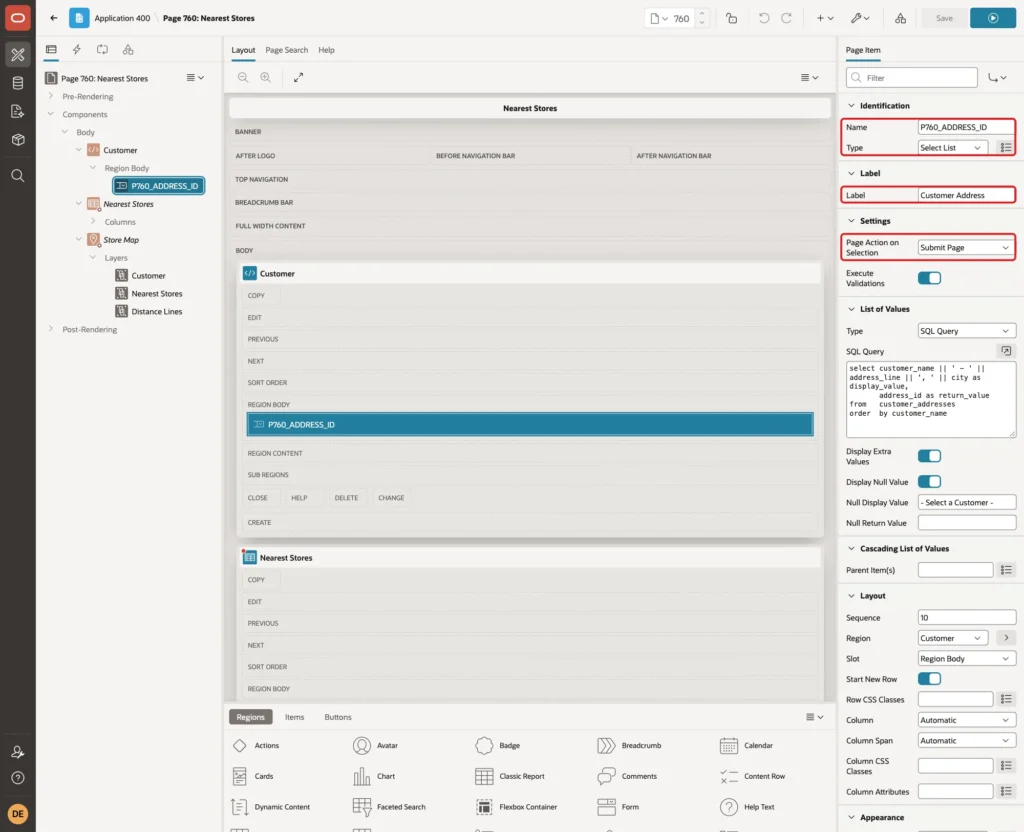The width and height of the screenshot is (1024, 832).
Task: Select the Items gallery tab
Action: (x=295, y=717)
